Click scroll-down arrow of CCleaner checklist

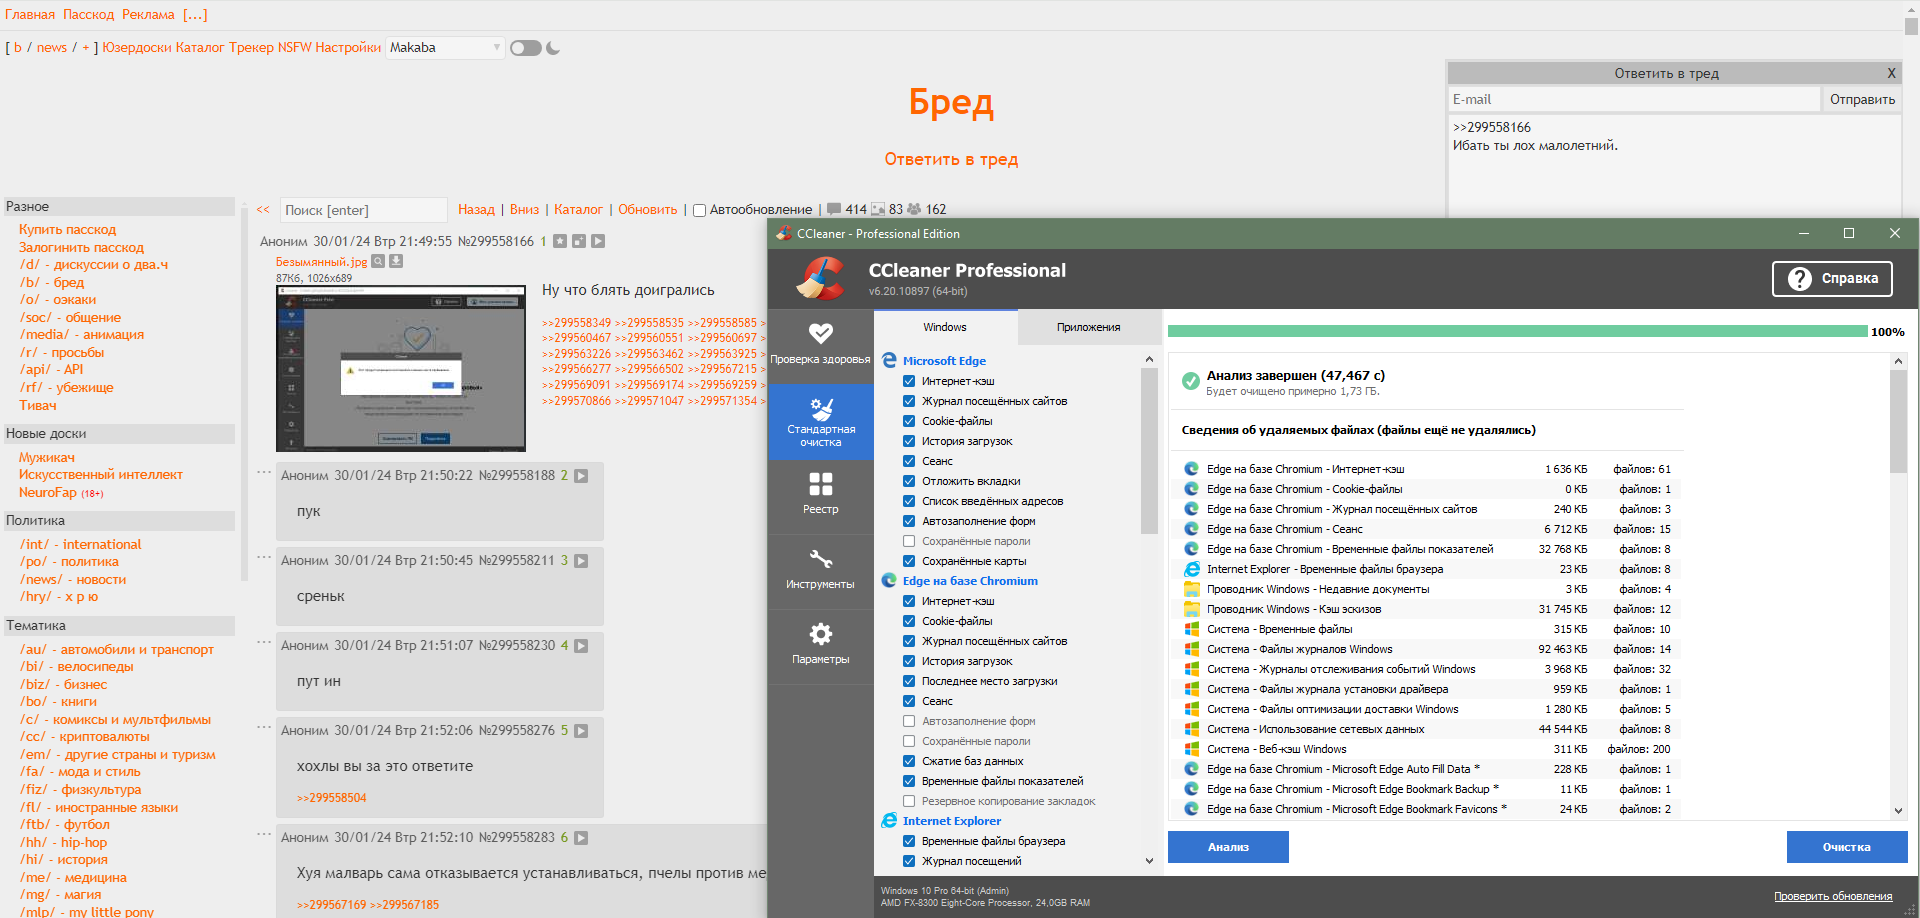1149,861
